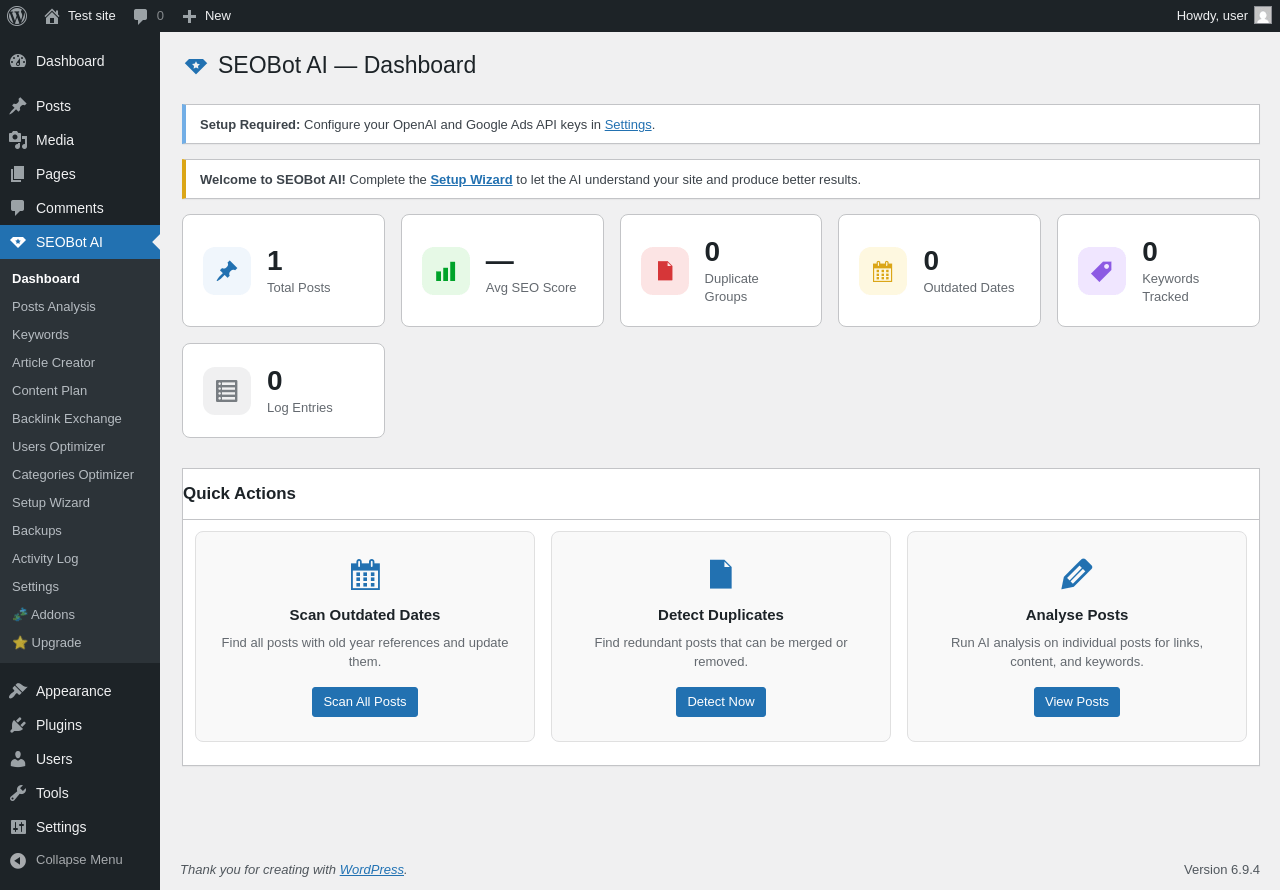Screen dimensions: 1280x890
Task: Open Plugins in the sidebar
Action: coord(59,725)
